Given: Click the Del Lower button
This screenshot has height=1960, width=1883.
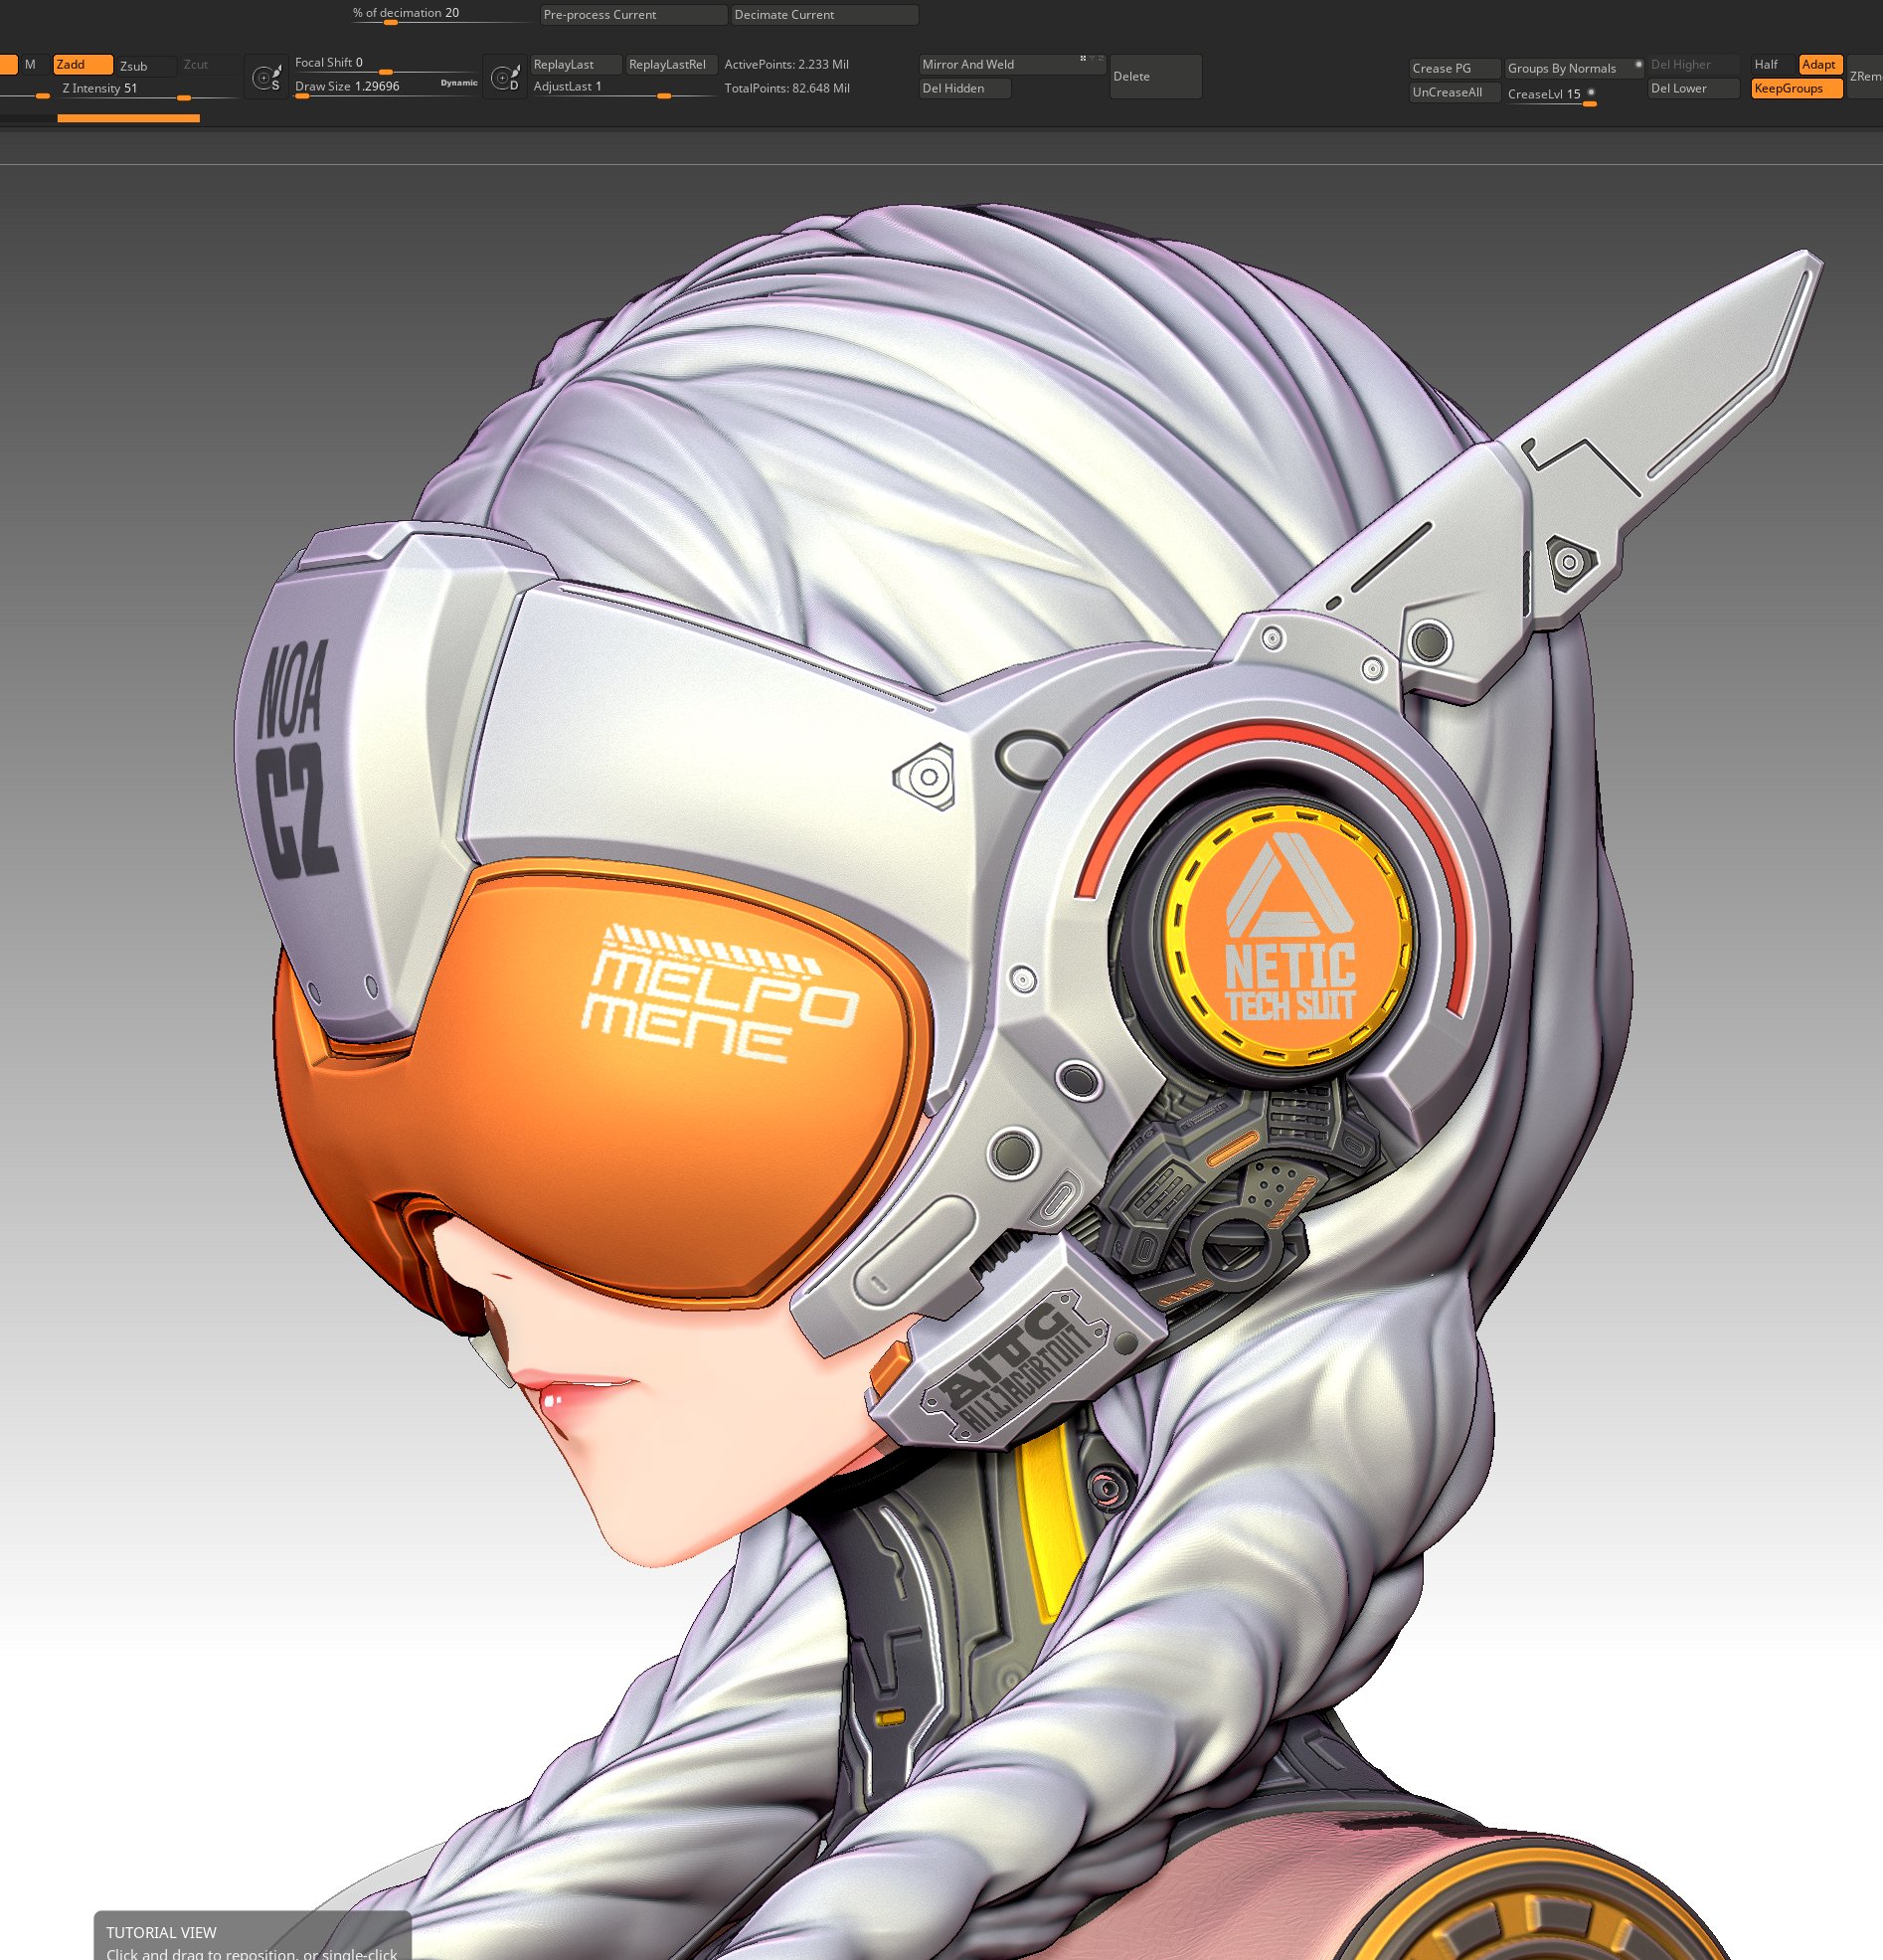Looking at the screenshot, I should (1694, 89).
